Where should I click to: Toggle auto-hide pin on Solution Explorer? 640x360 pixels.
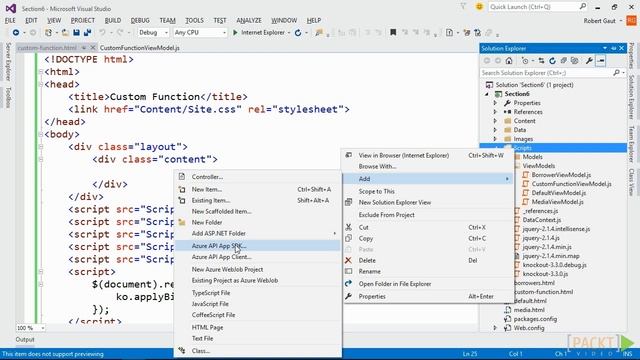pos(613,48)
